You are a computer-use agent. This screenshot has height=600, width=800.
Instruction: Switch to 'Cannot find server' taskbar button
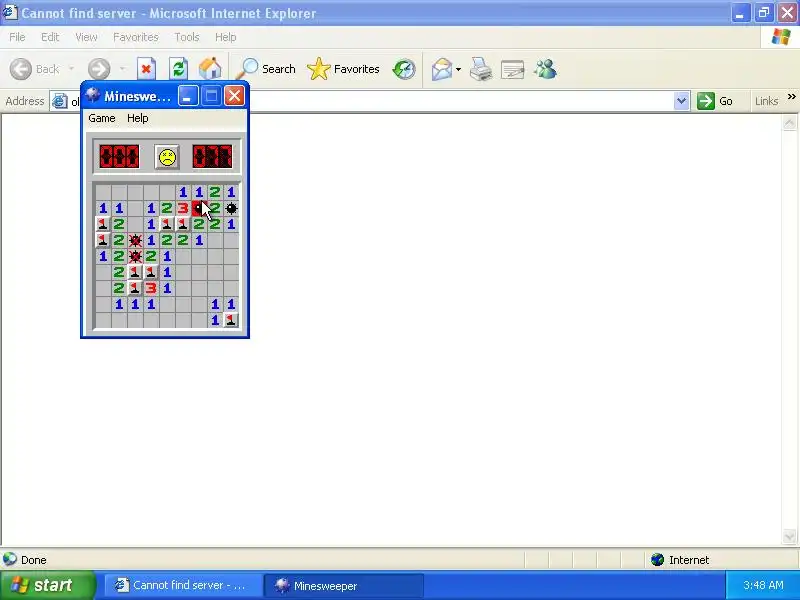(x=183, y=585)
